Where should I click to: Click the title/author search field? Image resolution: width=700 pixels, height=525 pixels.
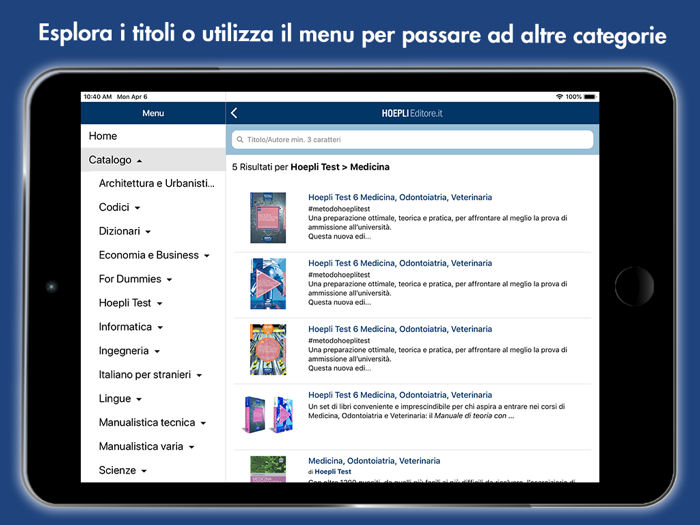[412, 140]
